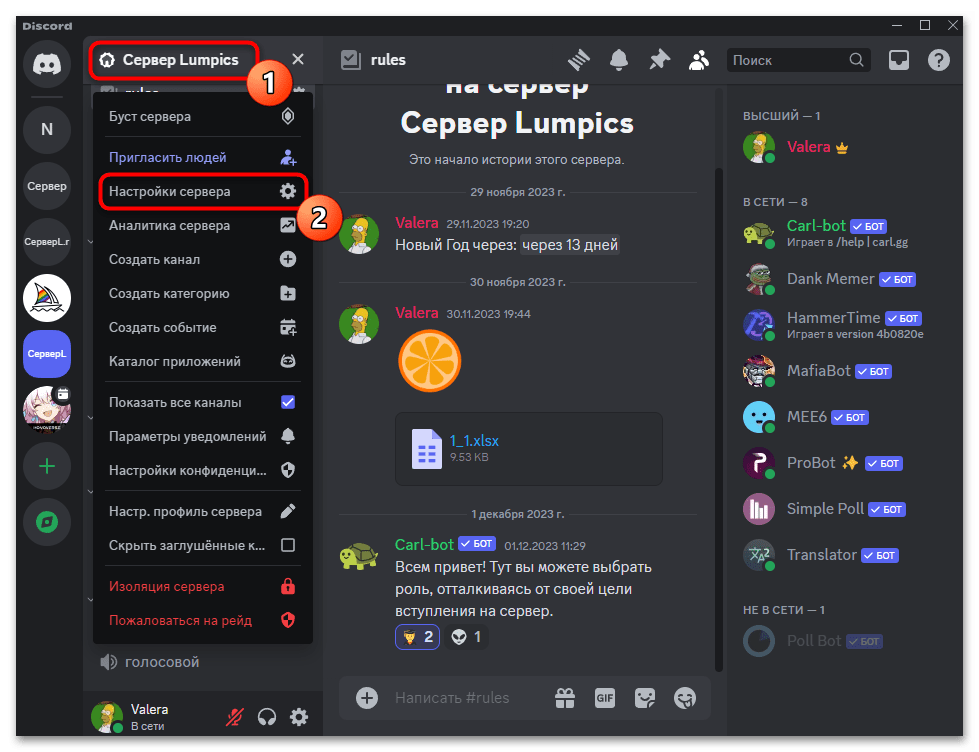This screenshot has height=752, width=979.
Task: Enable 'Скрыть заглушённые к...' checkbox
Action: 288,545
